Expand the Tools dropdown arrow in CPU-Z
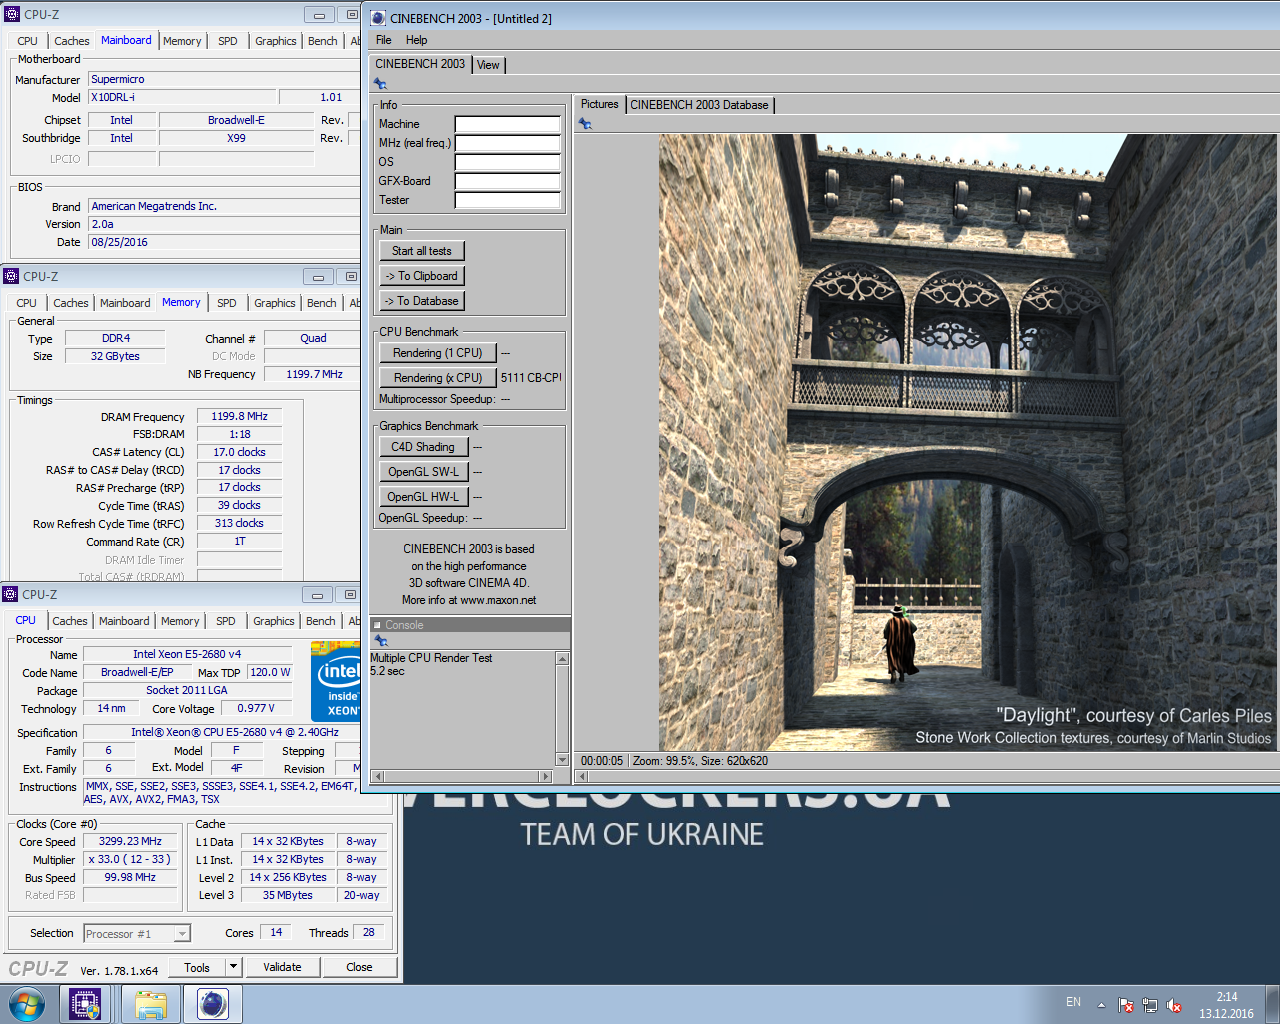Image resolution: width=1280 pixels, height=1024 pixels. (x=234, y=967)
